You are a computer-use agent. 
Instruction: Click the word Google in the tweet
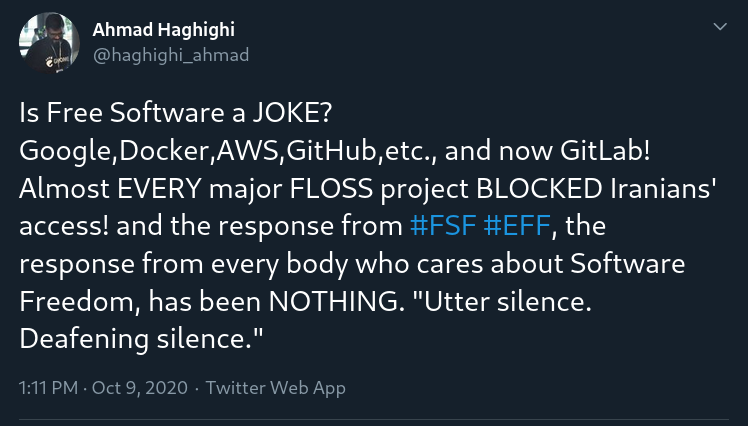coord(65,152)
